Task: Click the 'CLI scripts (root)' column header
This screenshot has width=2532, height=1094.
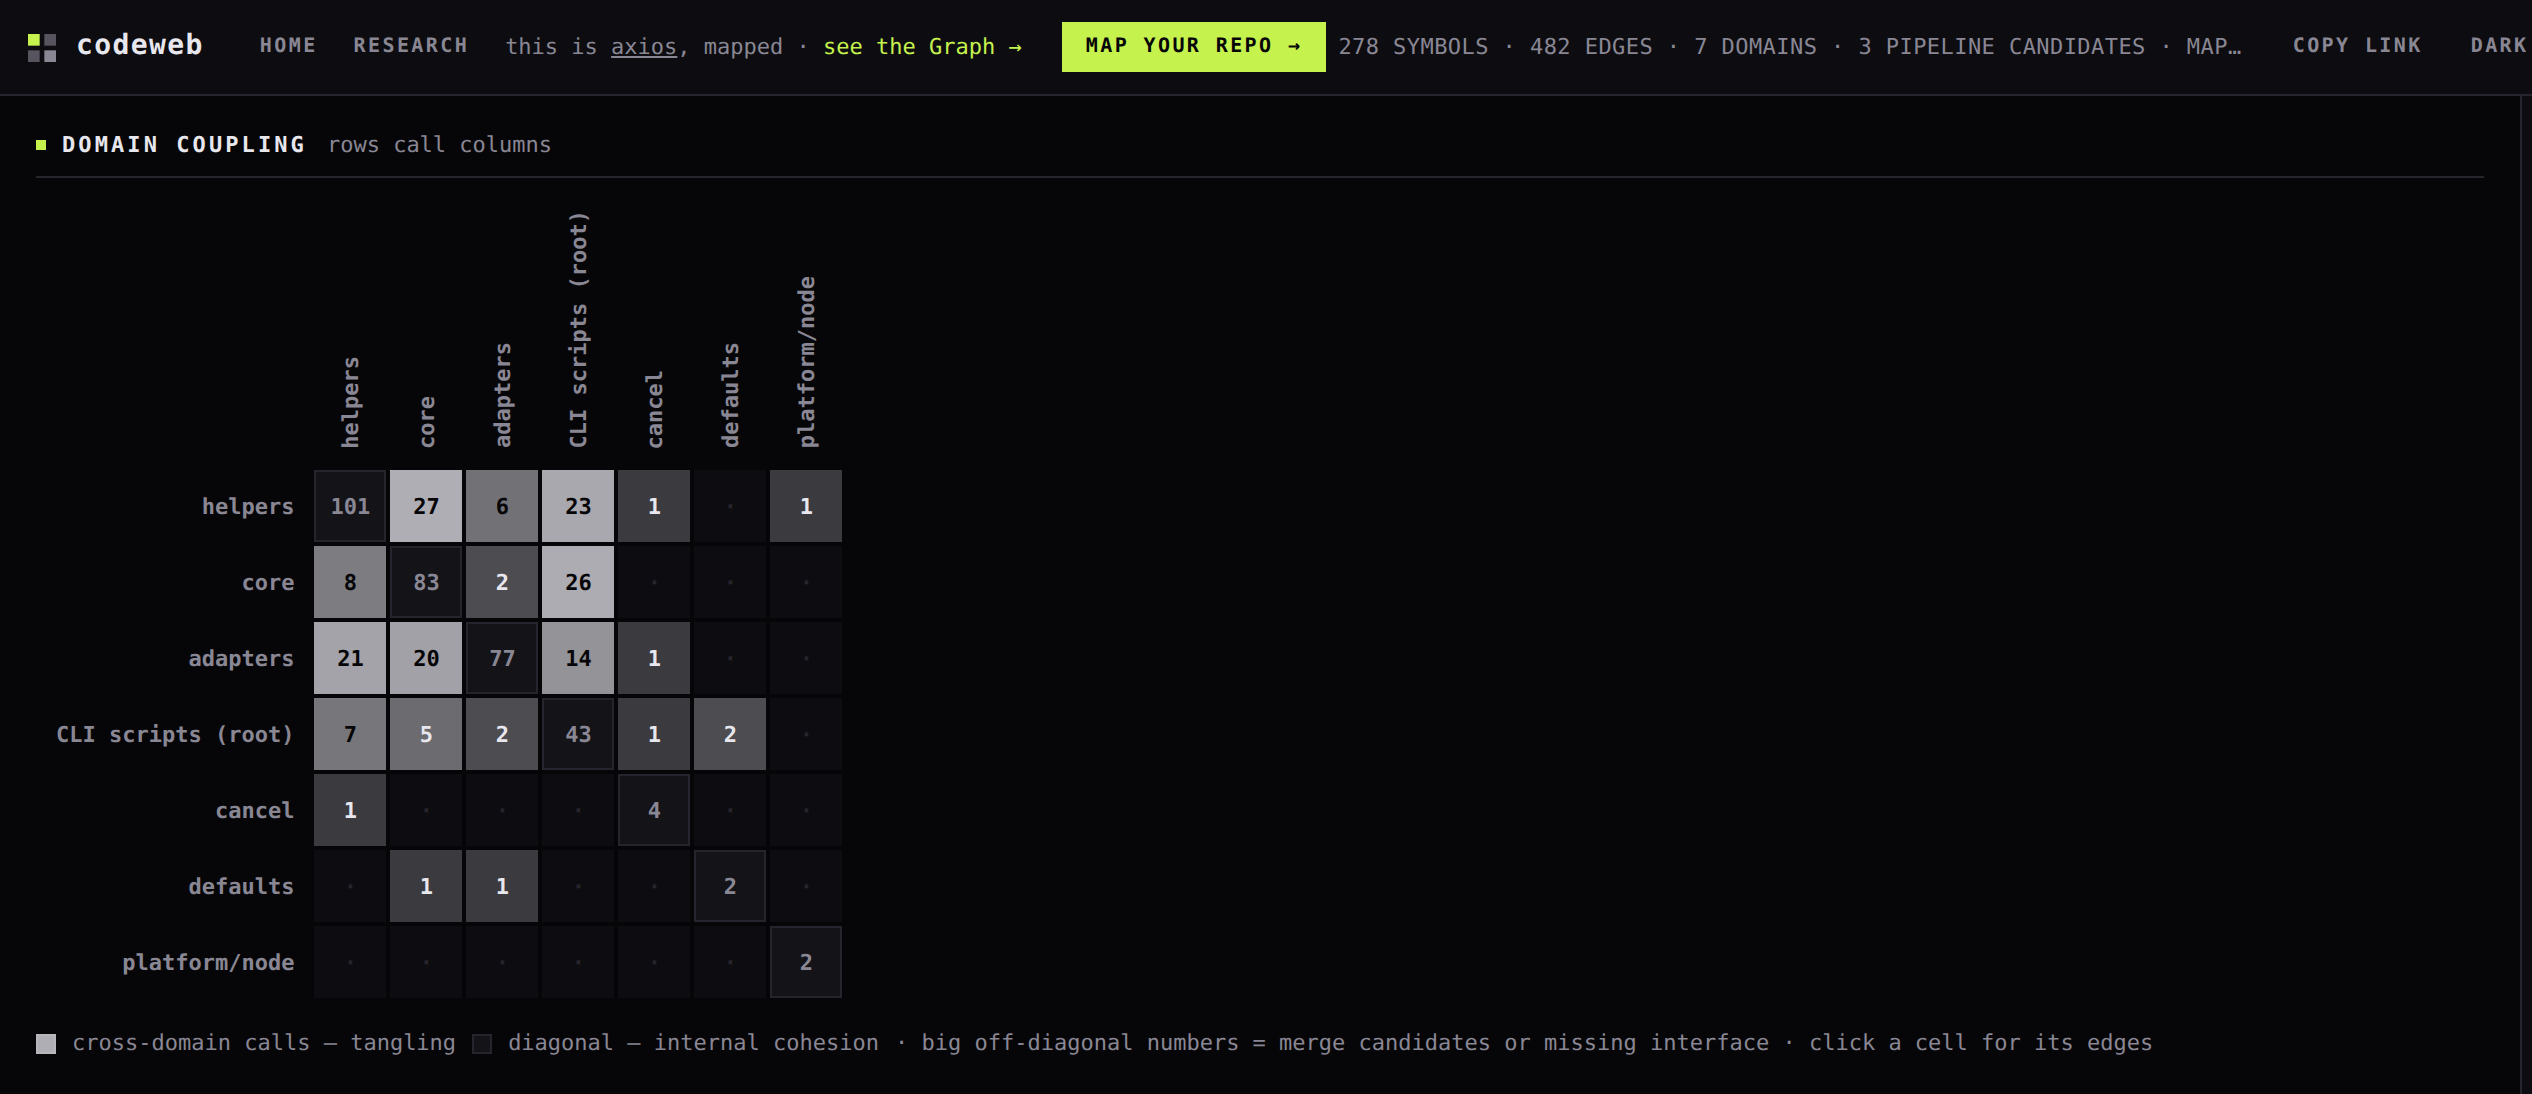Action: click(x=578, y=330)
